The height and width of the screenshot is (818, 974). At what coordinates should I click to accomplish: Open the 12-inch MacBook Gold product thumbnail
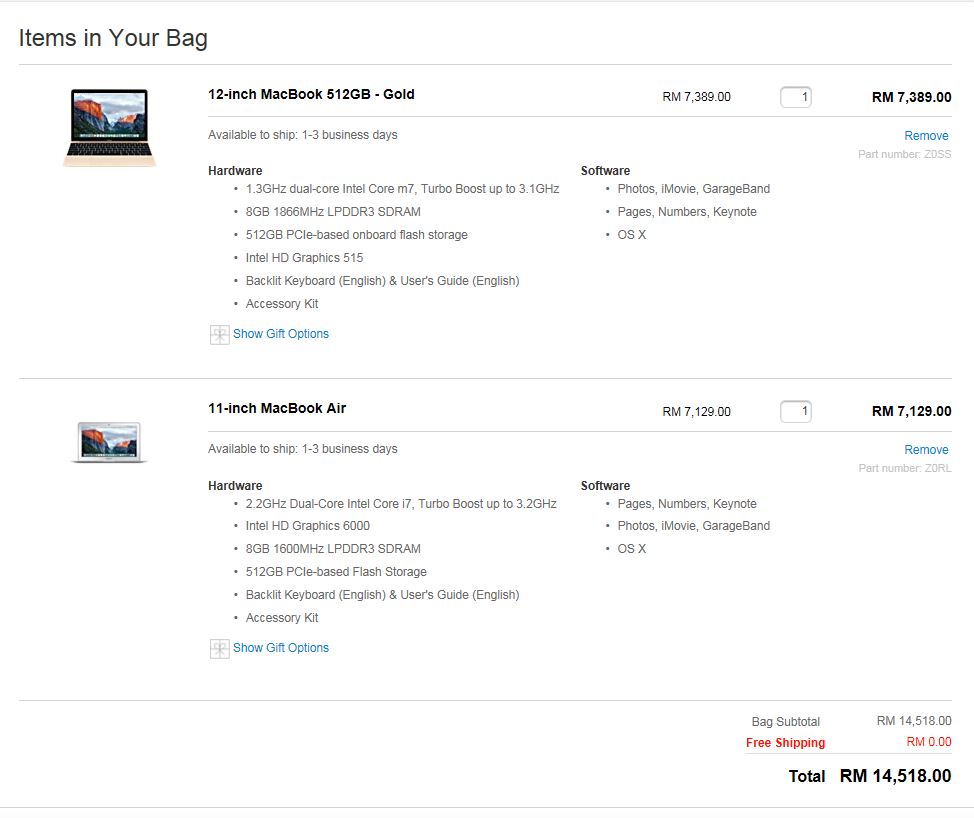click(109, 128)
